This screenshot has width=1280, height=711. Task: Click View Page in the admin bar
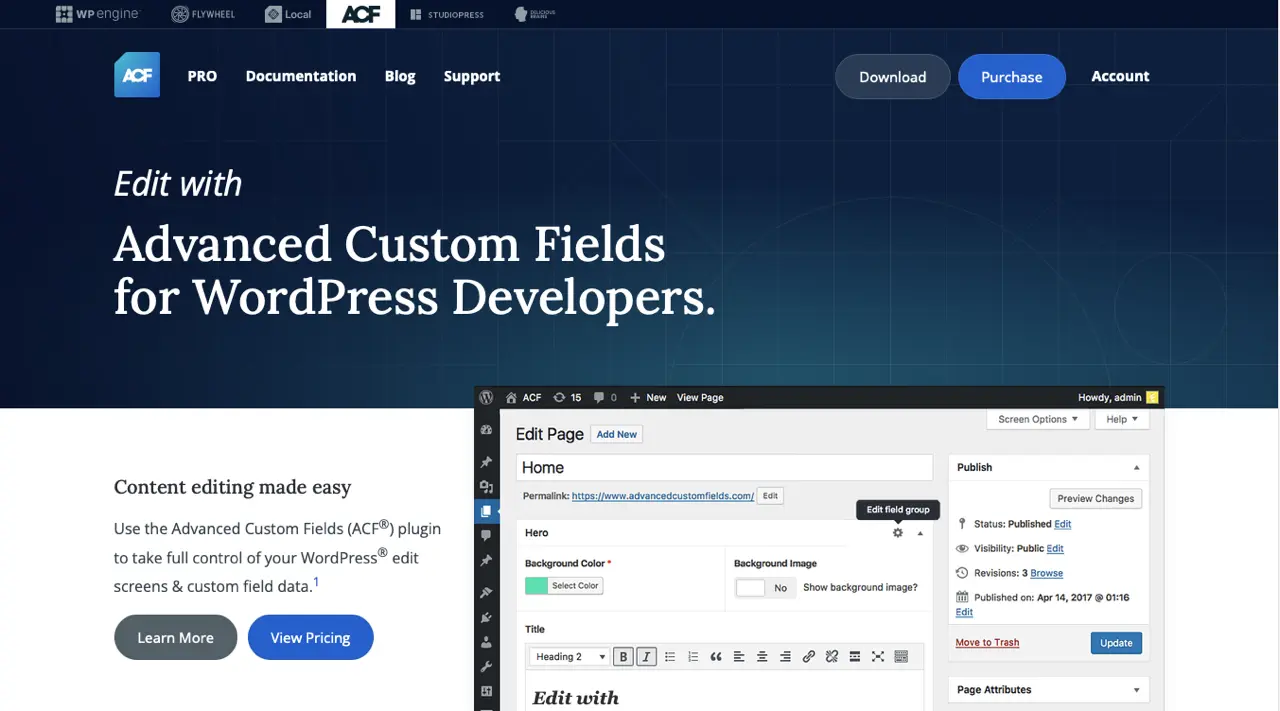coord(700,397)
